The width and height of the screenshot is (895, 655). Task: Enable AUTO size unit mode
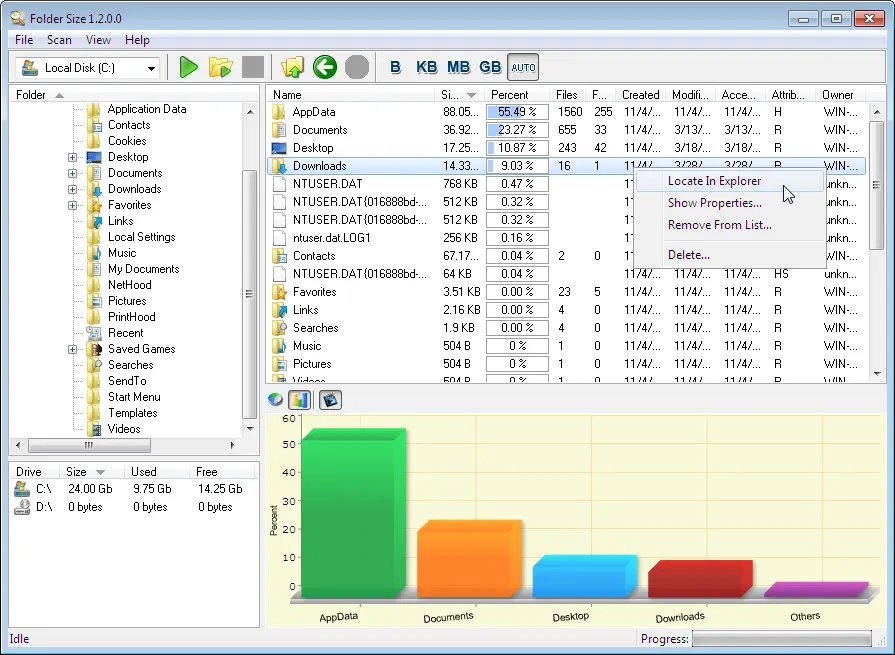(522, 67)
